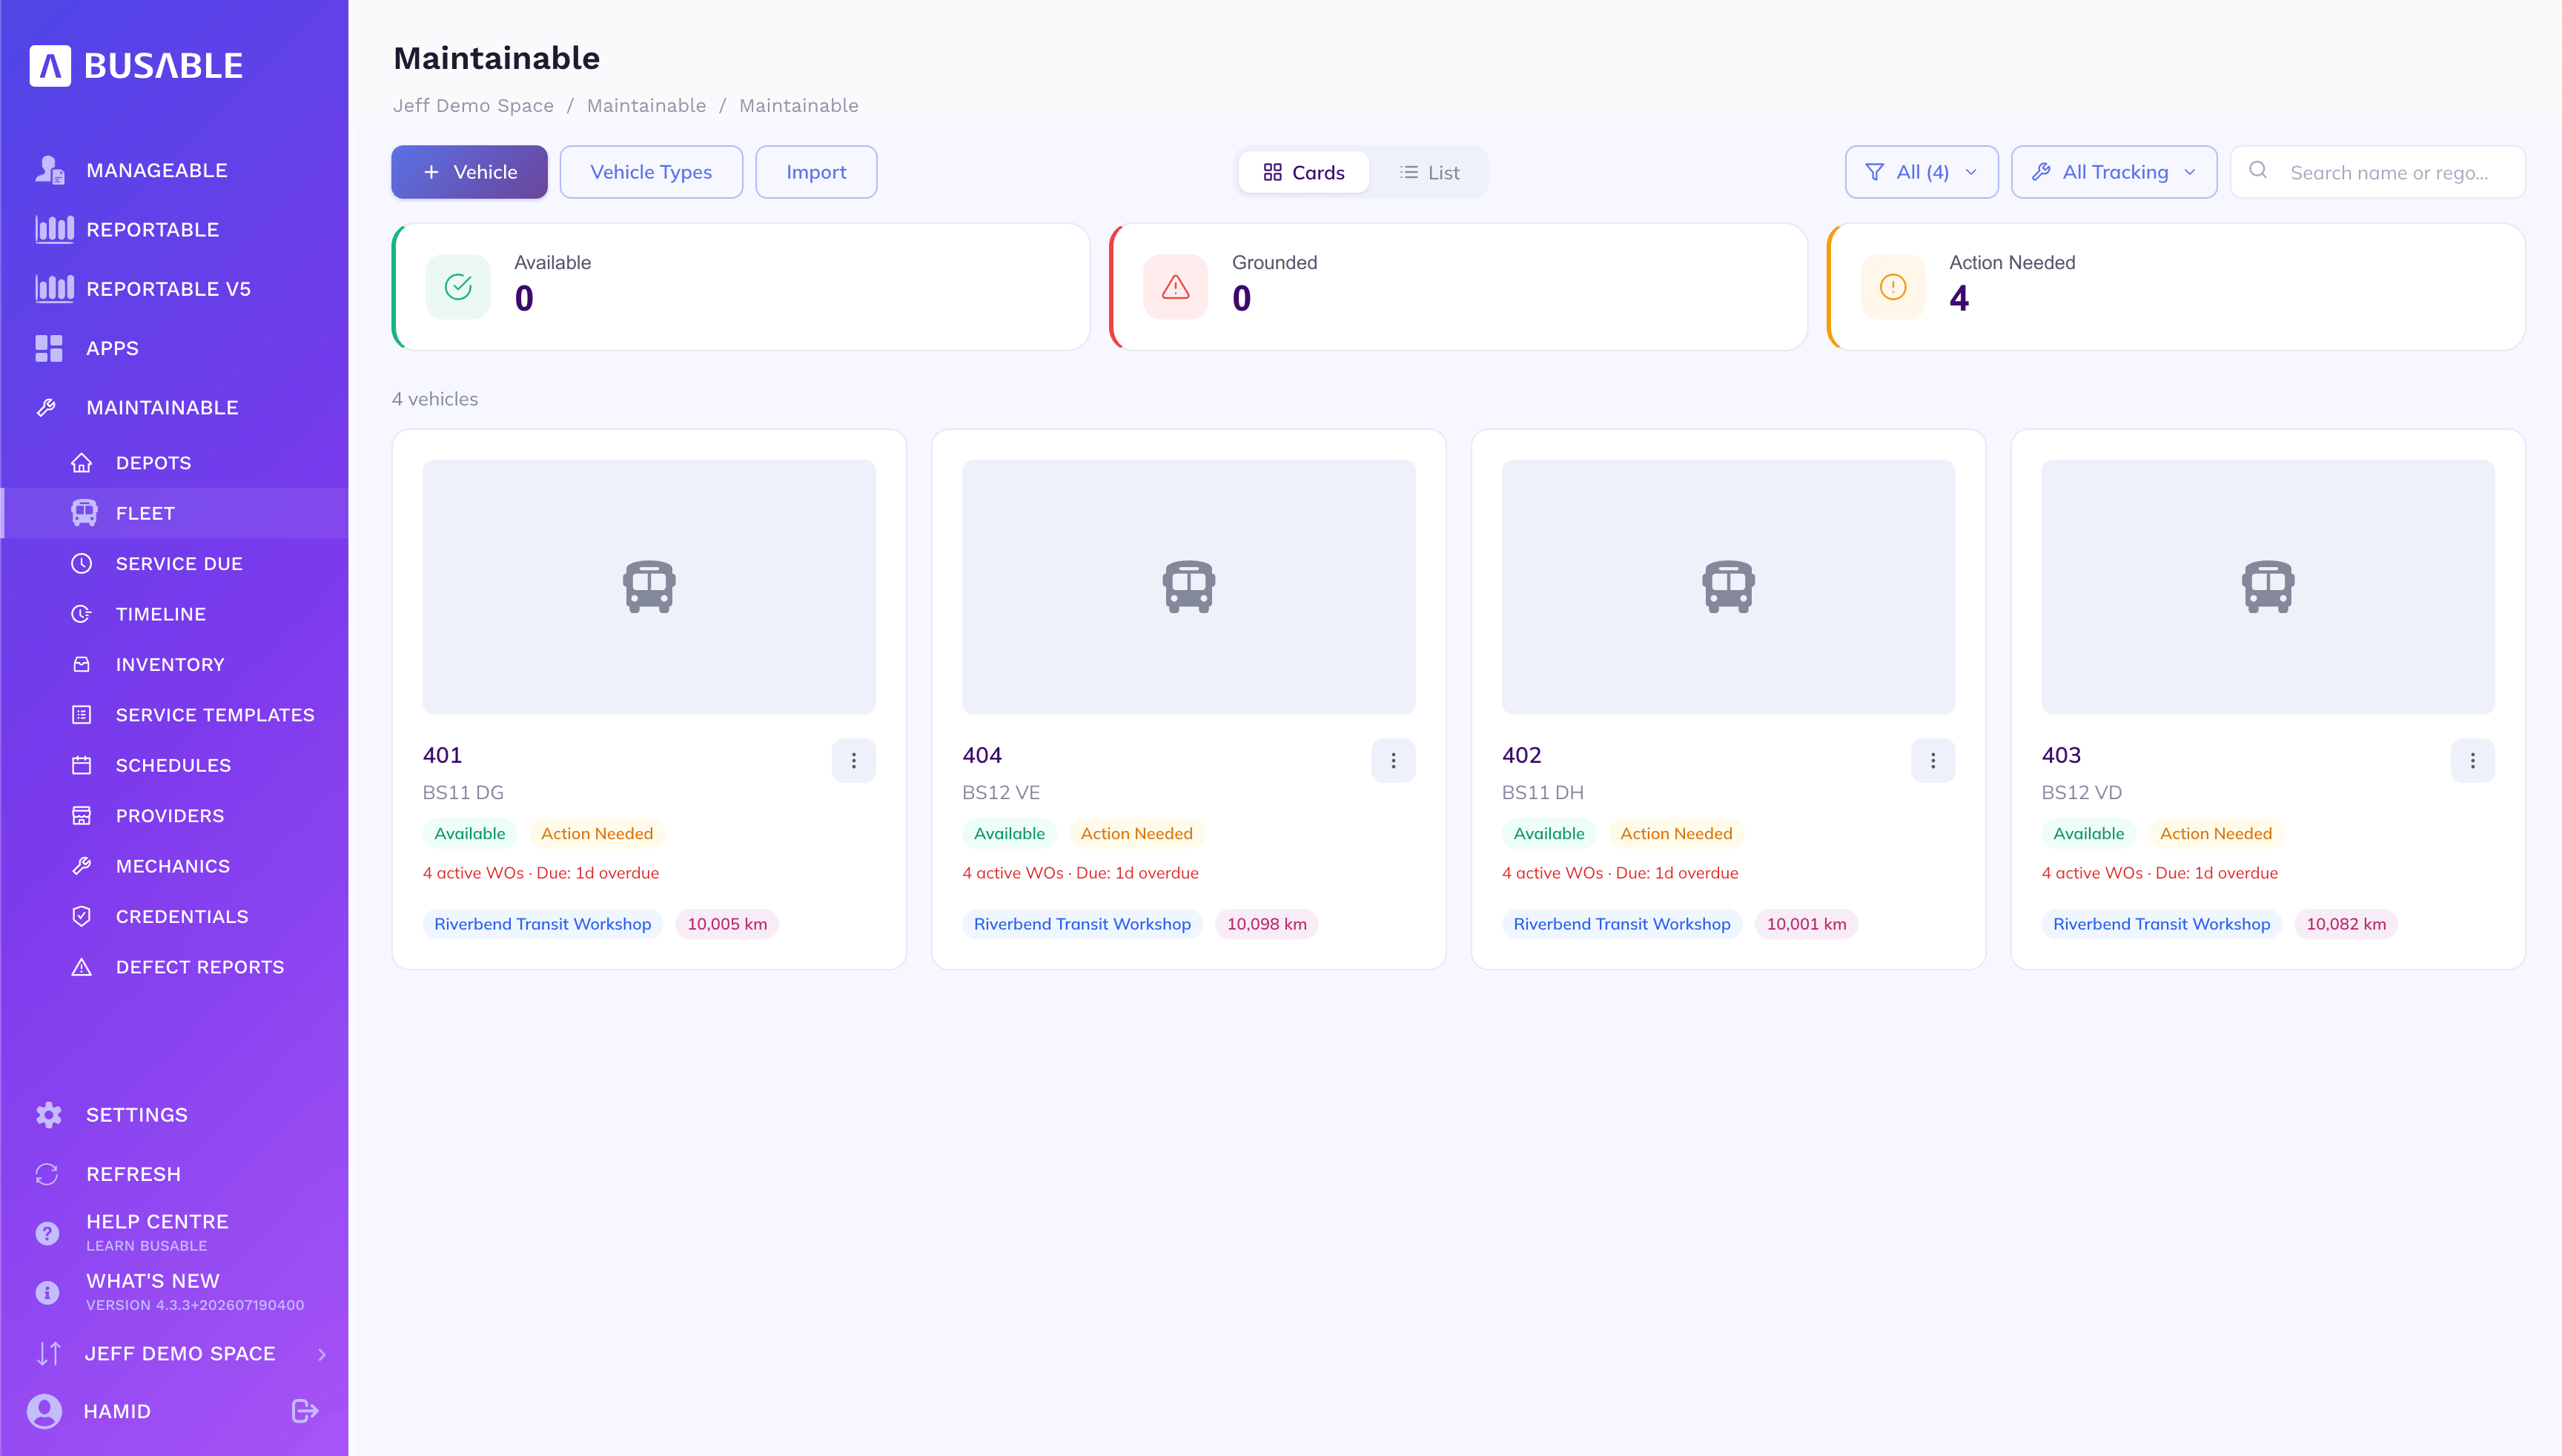Click the Import button
Image resolution: width=2562 pixels, height=1456 pixels.
coord(816,172)
